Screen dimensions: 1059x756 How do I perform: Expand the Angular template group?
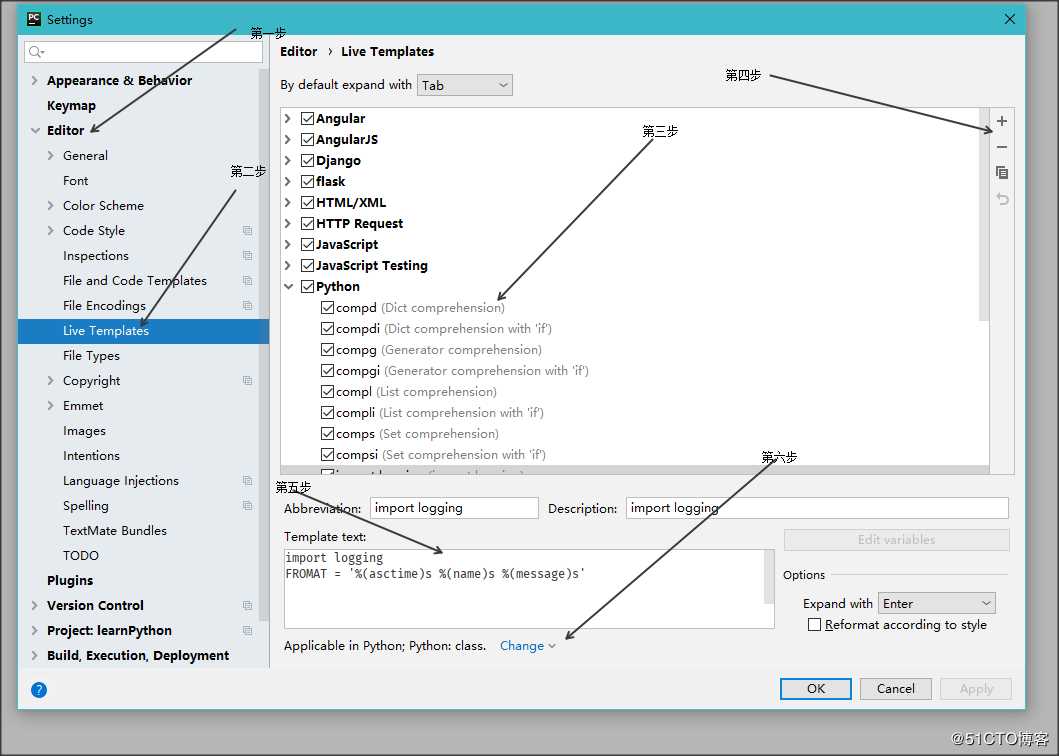(288, 118)
